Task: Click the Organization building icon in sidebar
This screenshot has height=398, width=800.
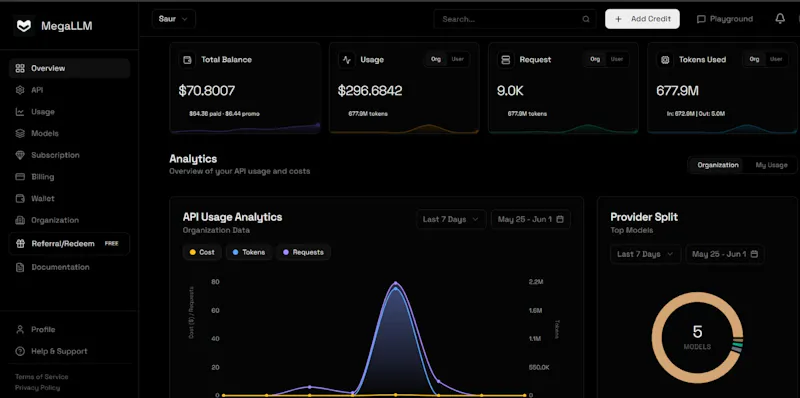Action: click(x=20, y=220)
